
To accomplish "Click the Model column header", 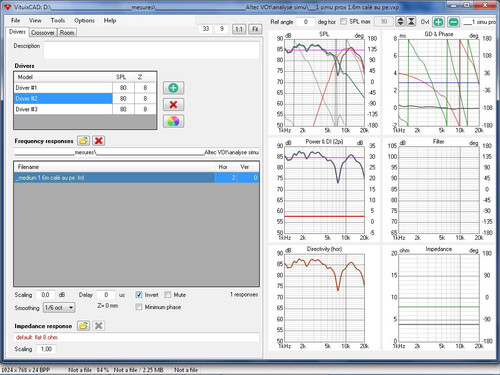I will (63, 77).
